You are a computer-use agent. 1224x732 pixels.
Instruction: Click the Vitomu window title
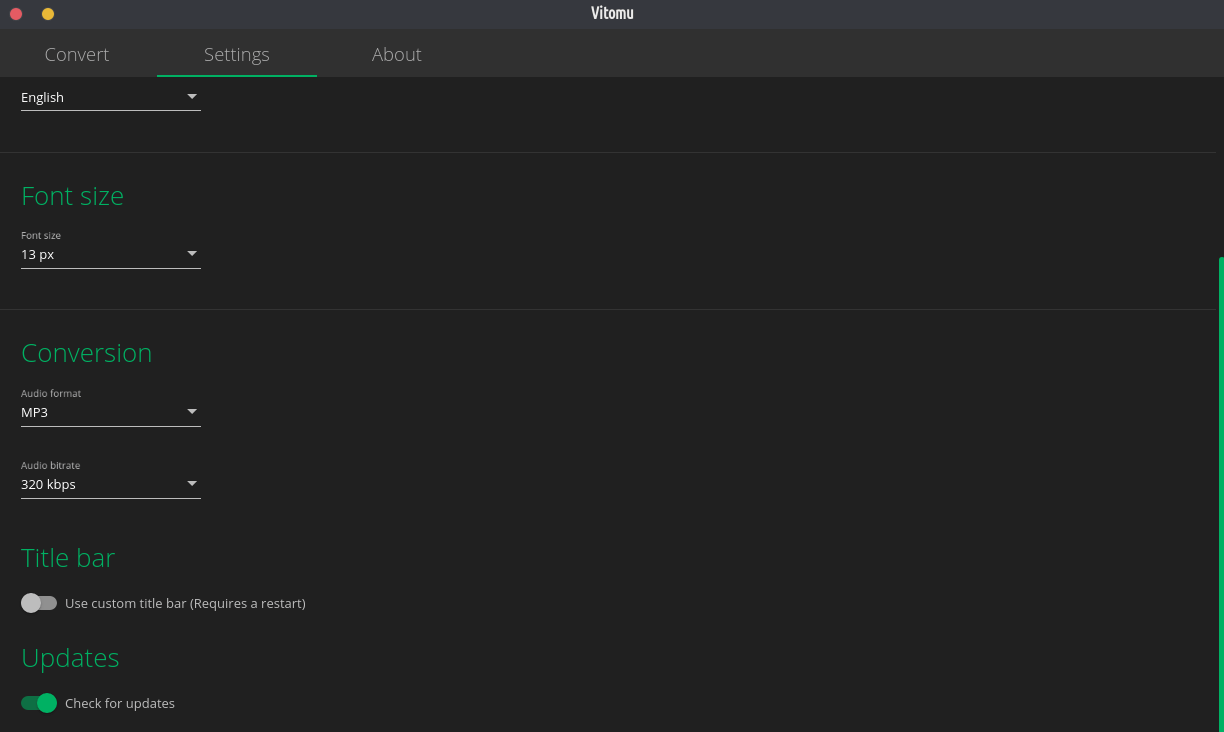click(x=612, y=14)
